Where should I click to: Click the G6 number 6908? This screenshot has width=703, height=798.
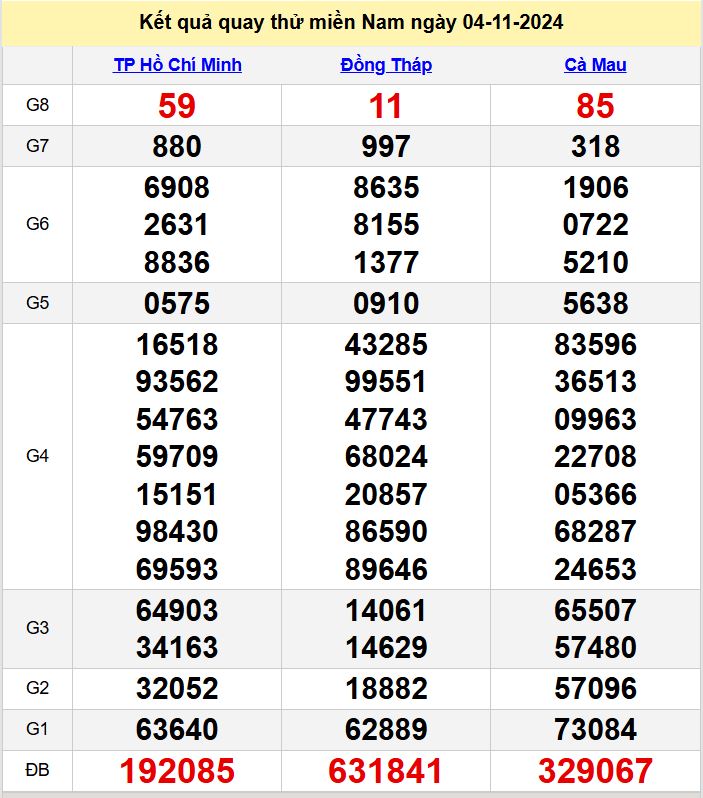pyautogui.click(x=177, y=188)
